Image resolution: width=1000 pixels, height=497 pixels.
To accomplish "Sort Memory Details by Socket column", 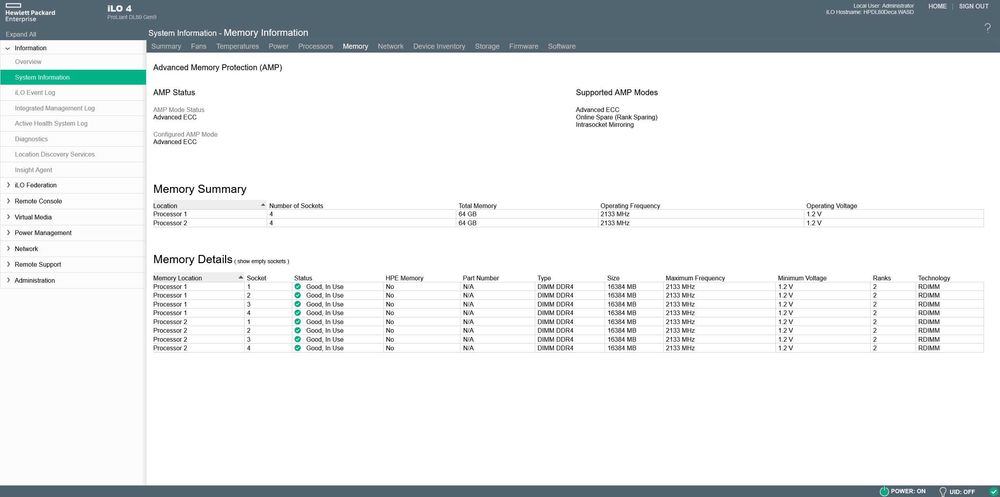I will [256, 278].
